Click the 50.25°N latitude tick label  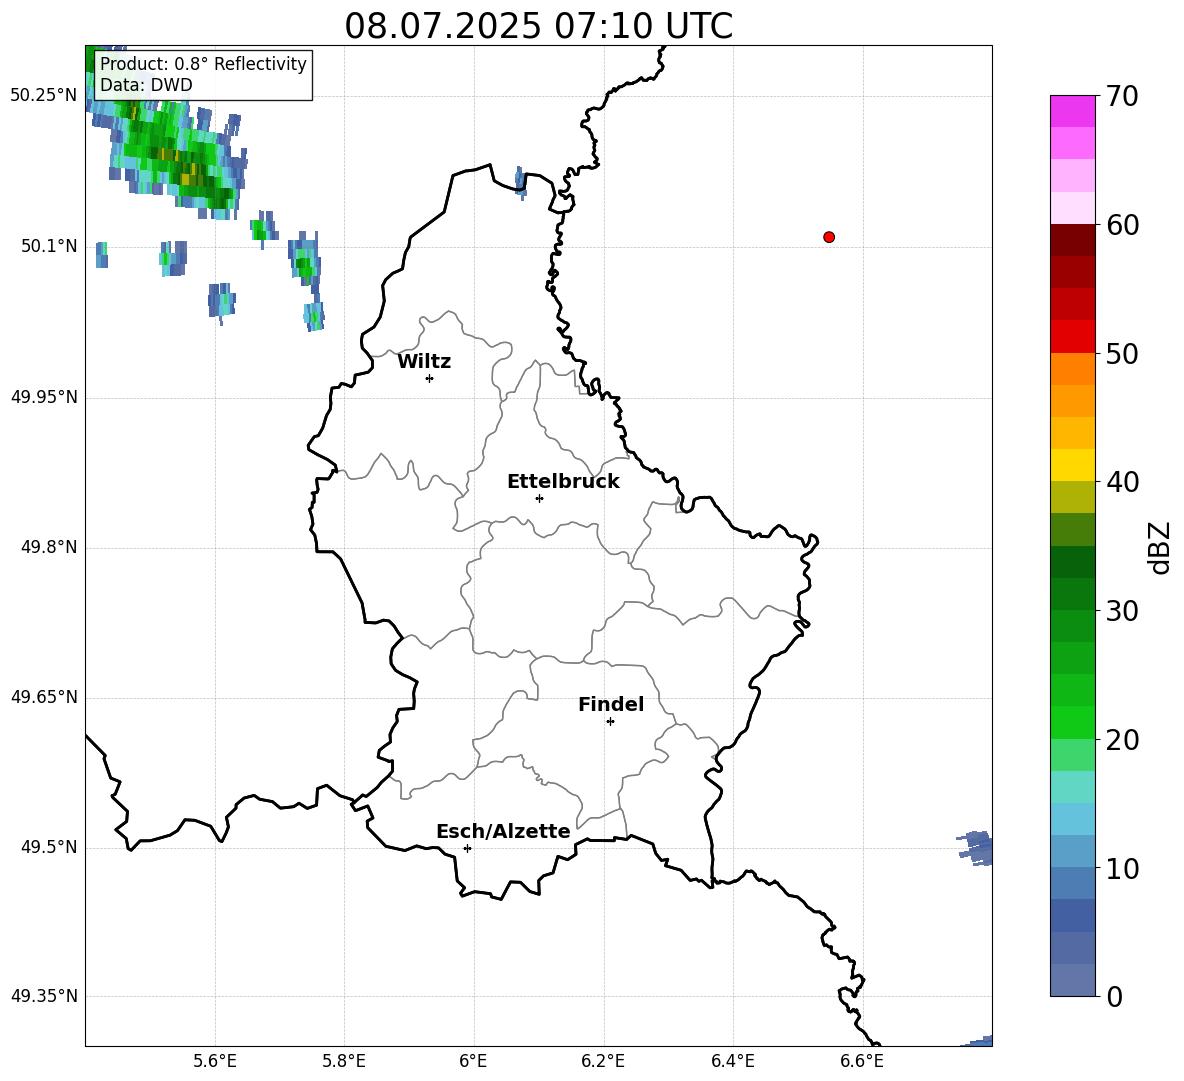coord(44,96)
